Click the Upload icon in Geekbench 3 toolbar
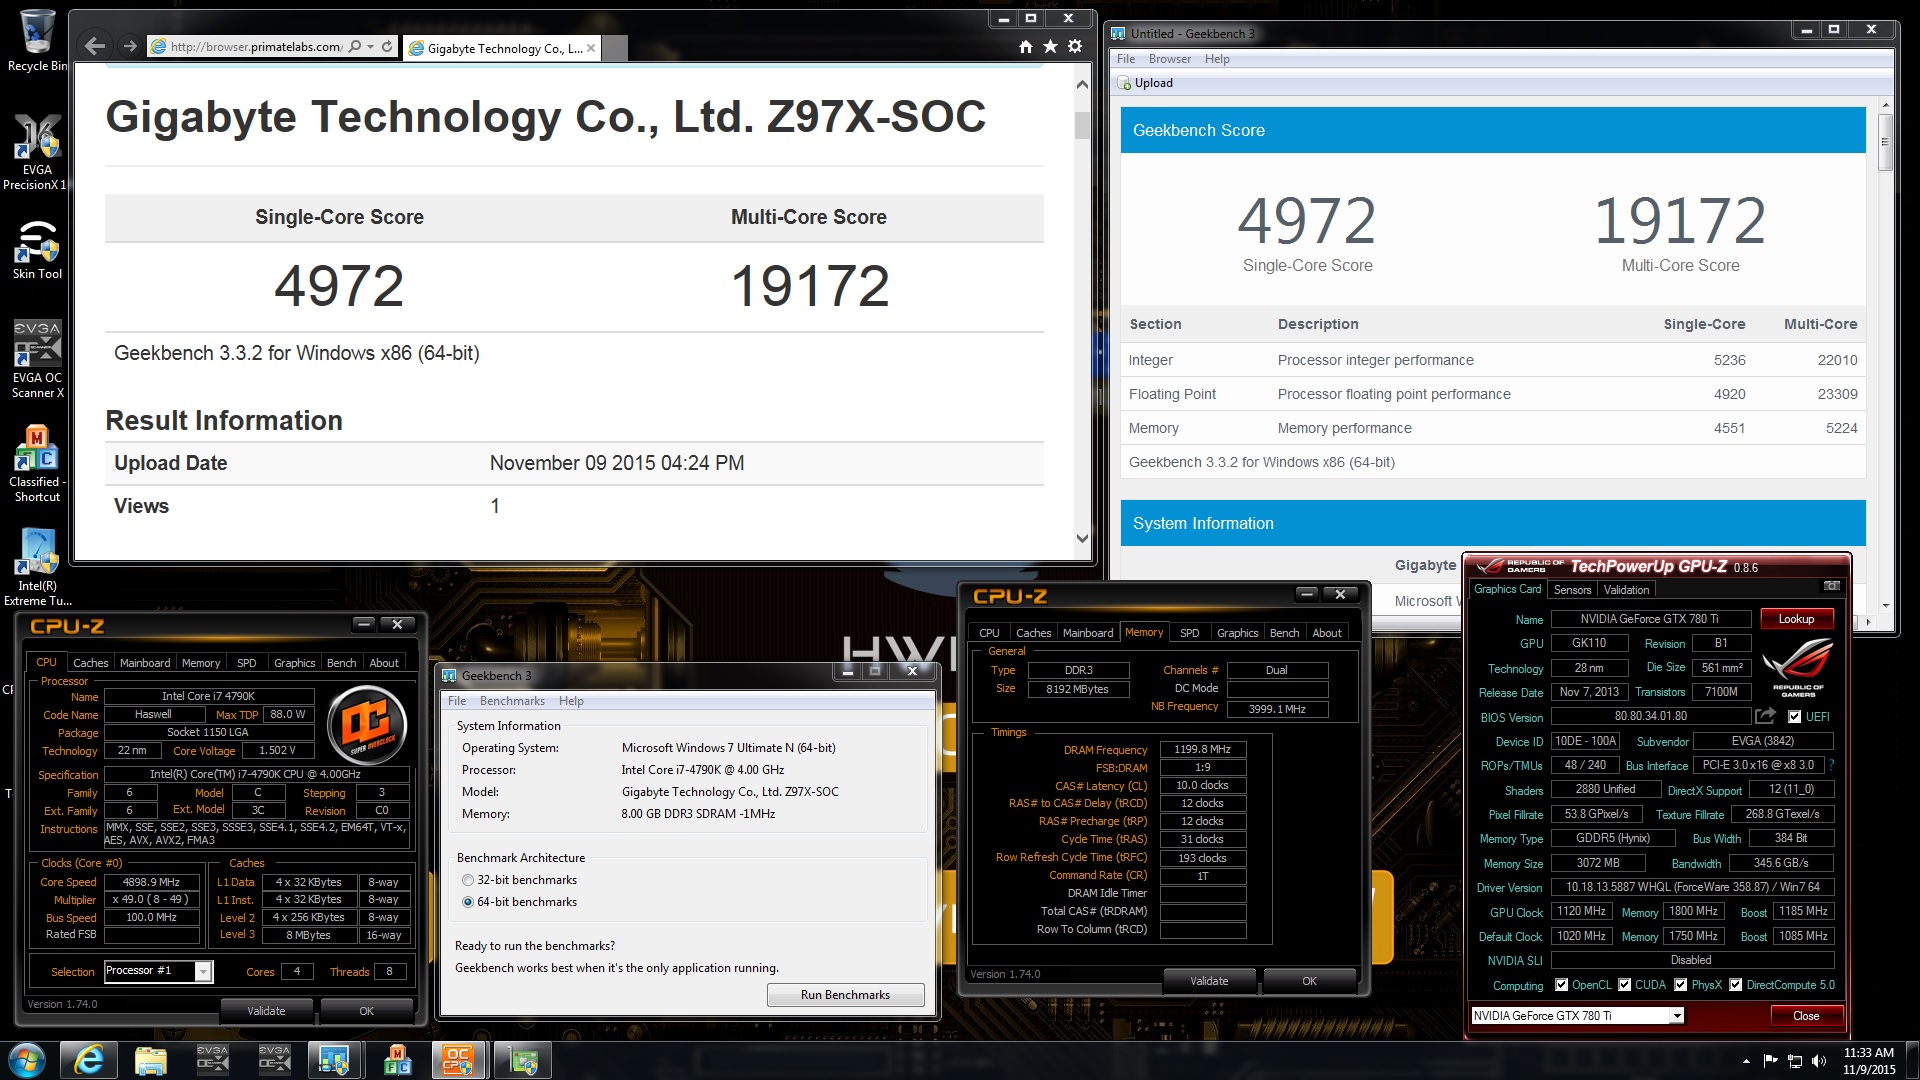The image size is (1920, 1080). tap(1125, 83)
